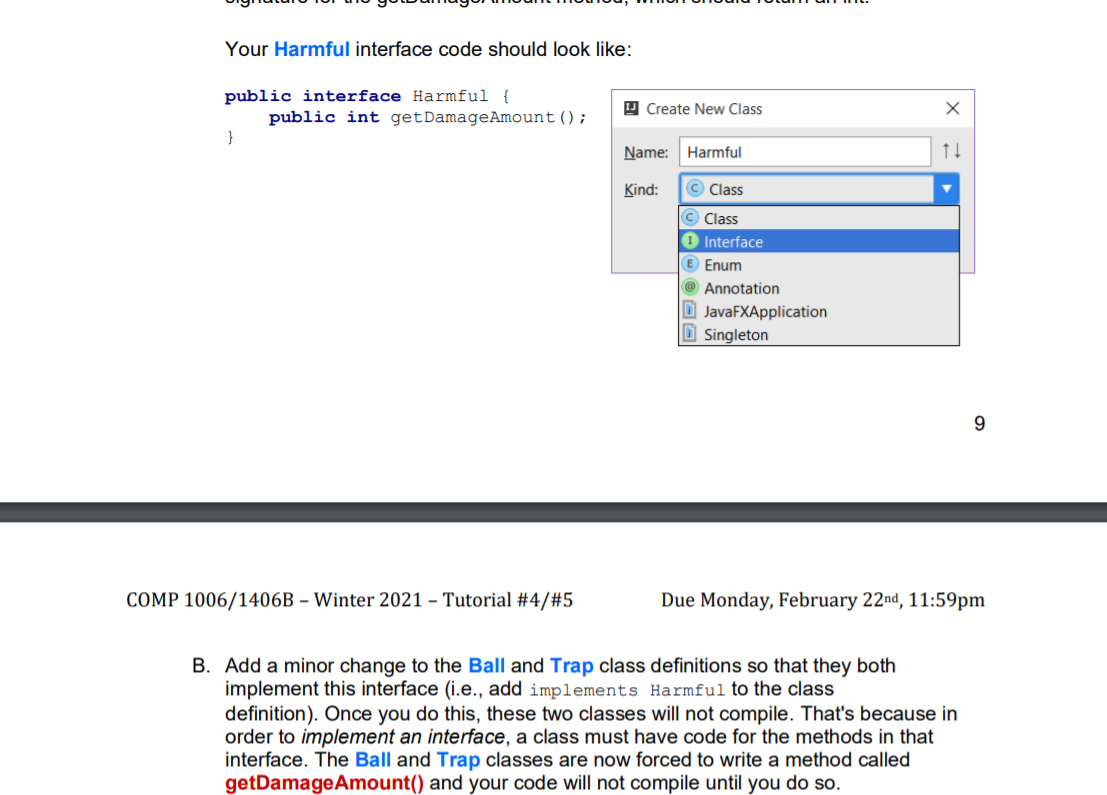Open the Kind dropdown arrow
1107x795 pixels.
pos(946,189)
